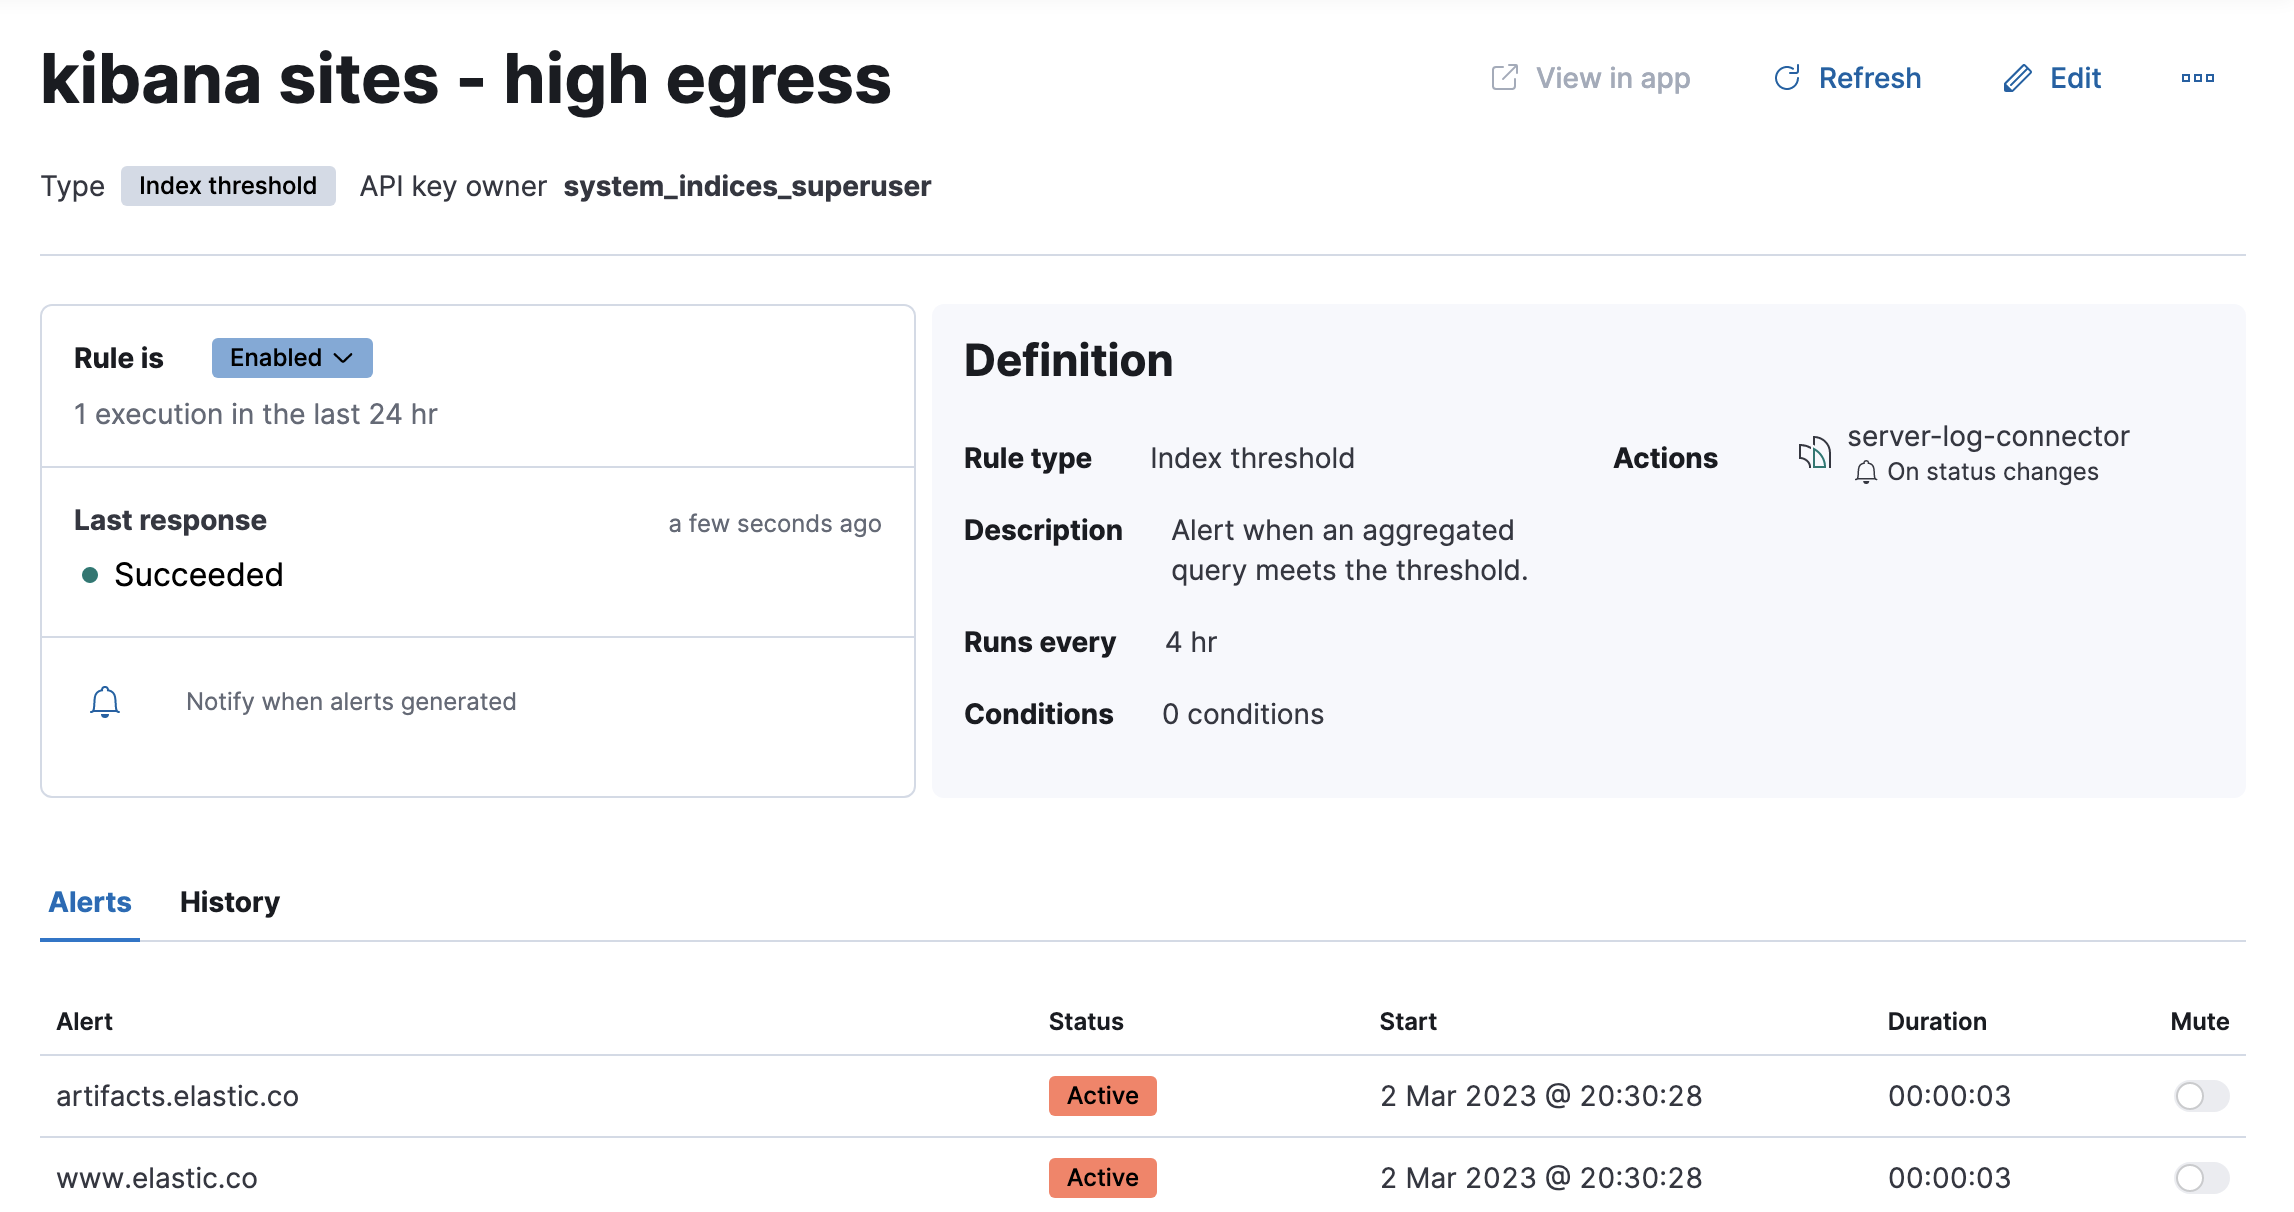Screen dimensions: 2294x1212
Task: Click the Edit link text
Action: click(2075, 78)
